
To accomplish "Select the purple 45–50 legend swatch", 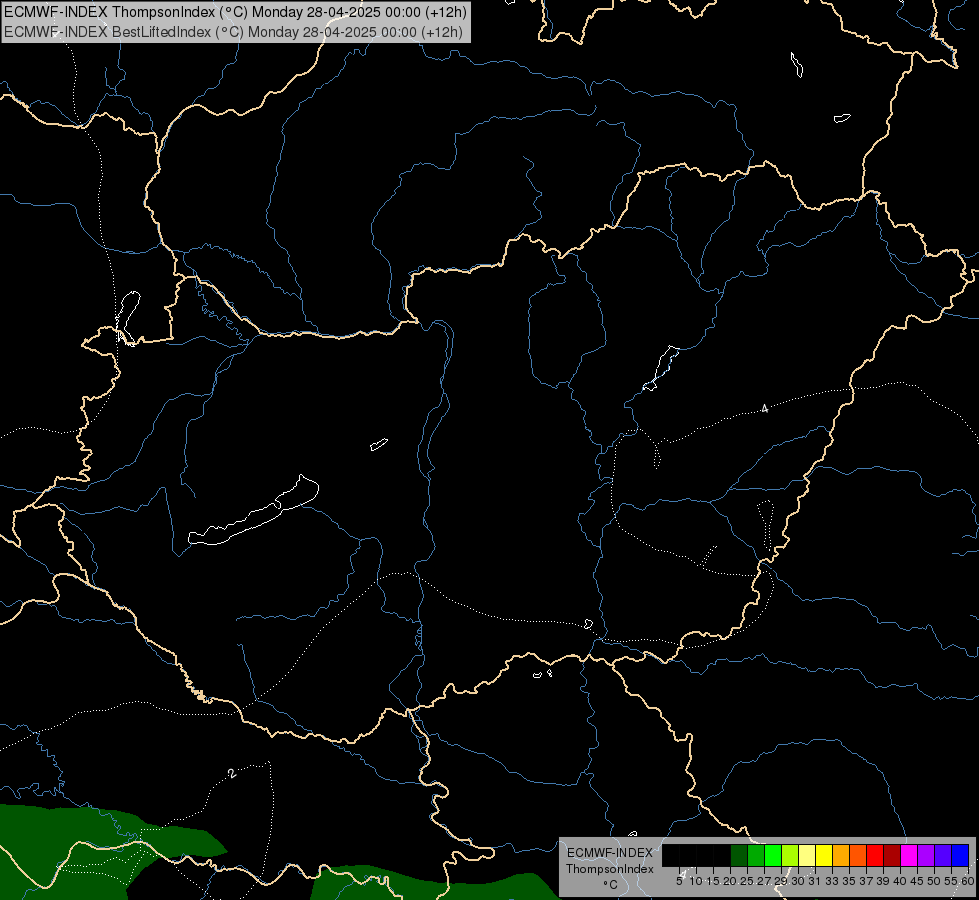I will 926,856.
